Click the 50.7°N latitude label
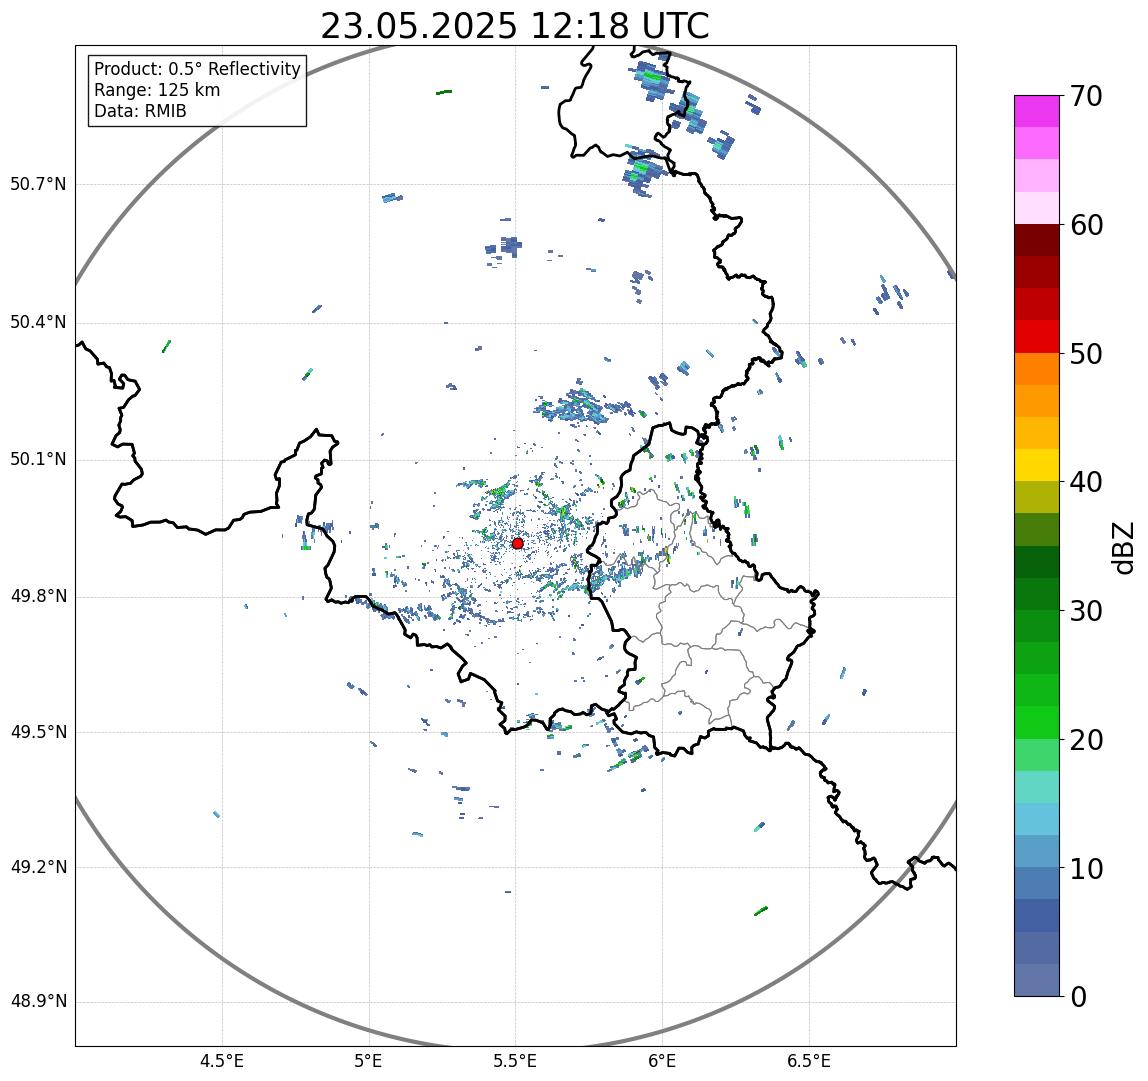The width and height of the screenshot is (1148, 1081). click(38, 184)
